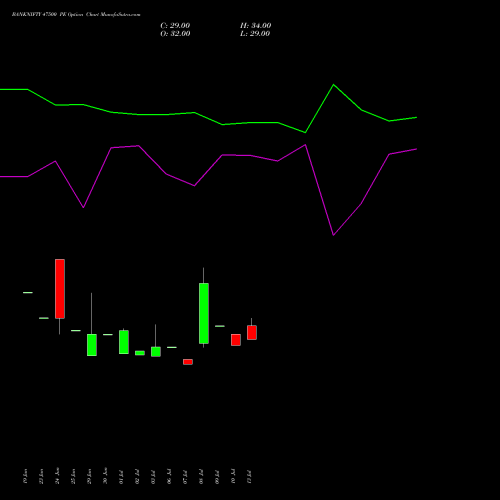Select the green candle for 03 Jul
Viewport: 500px width, 500px height.
tap(156, 352)
